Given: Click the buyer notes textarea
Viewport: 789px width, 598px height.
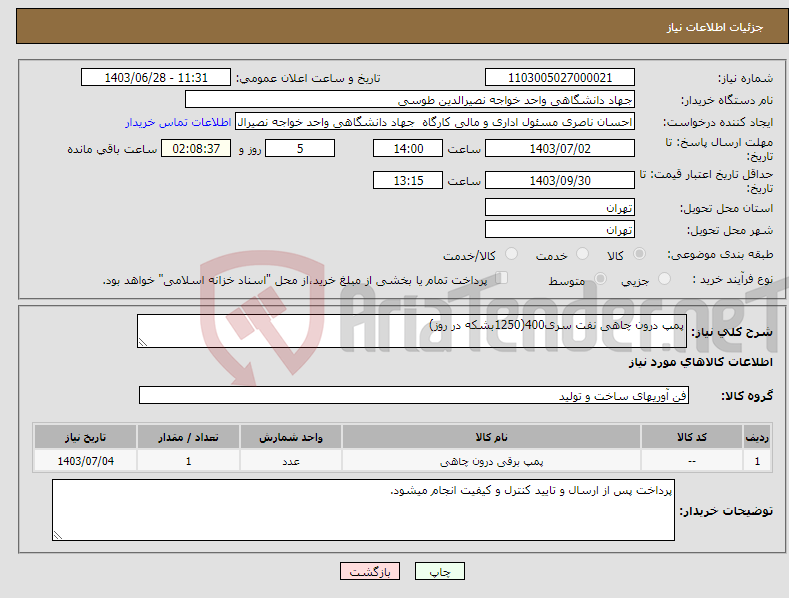Looking at the screenshot, I should pos(363,510).
